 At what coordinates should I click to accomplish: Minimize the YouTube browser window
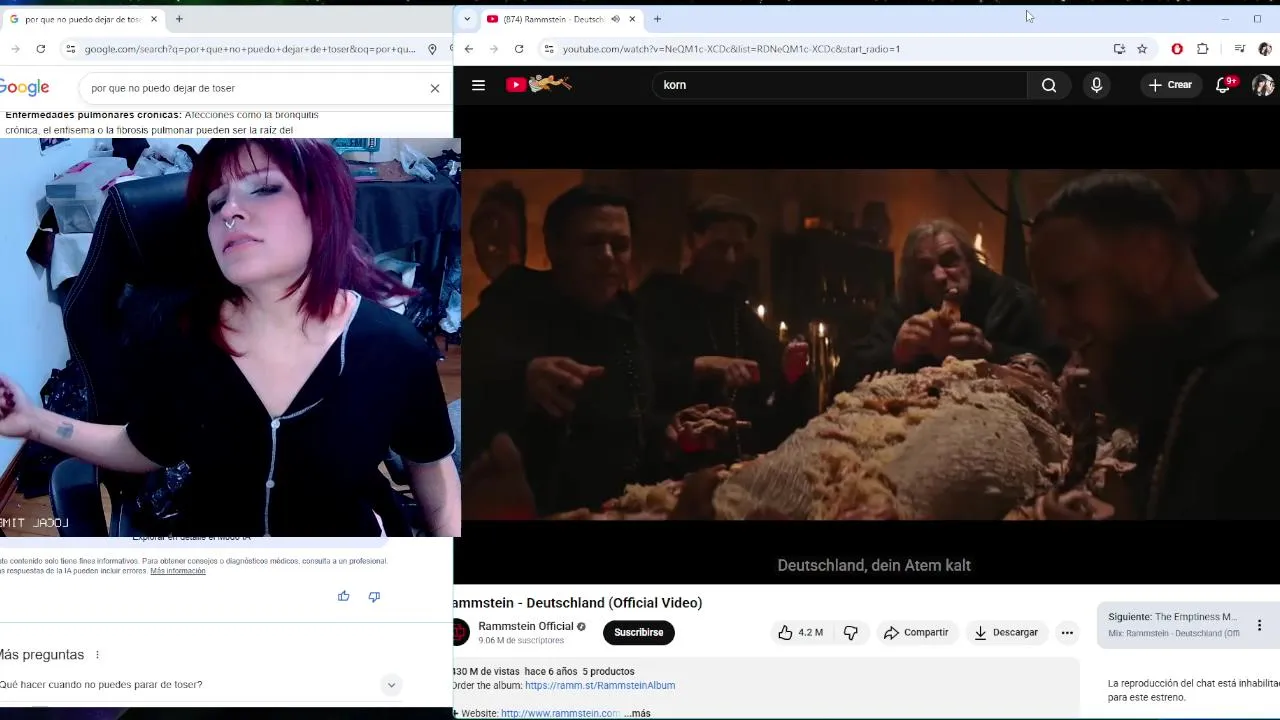[1225, 19]
